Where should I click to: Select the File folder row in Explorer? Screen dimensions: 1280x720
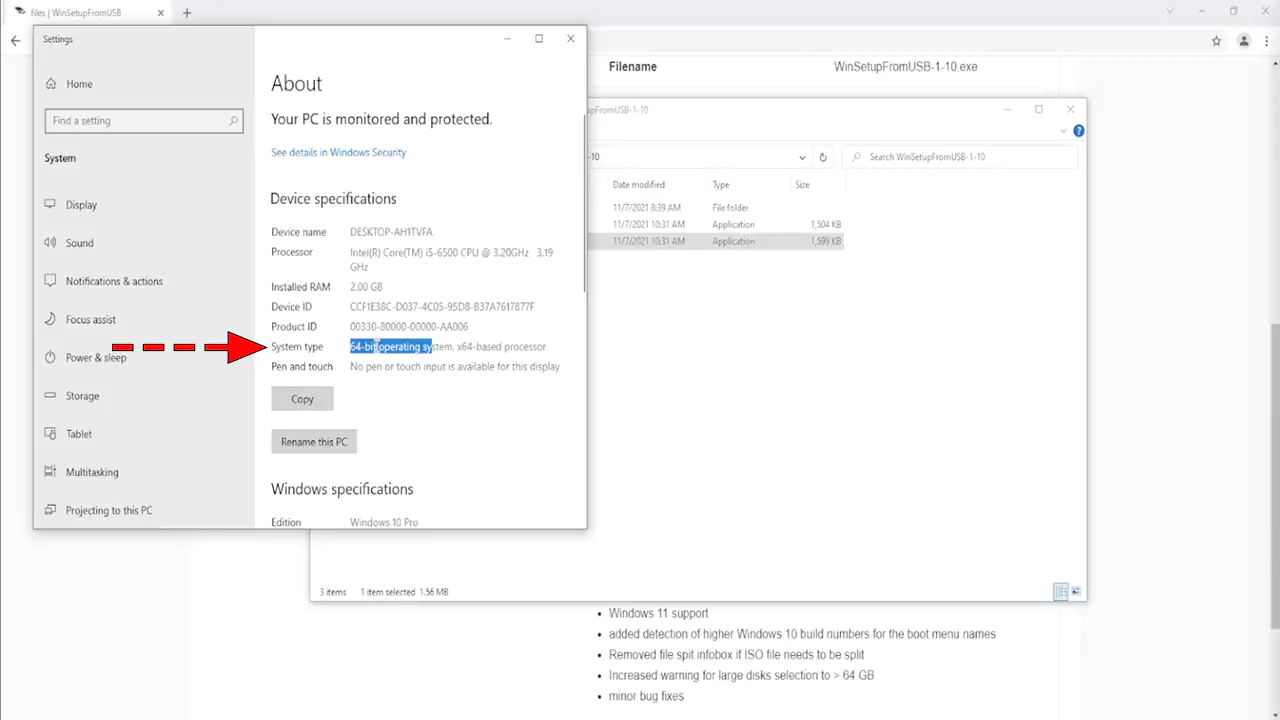(x=715, y=208)
